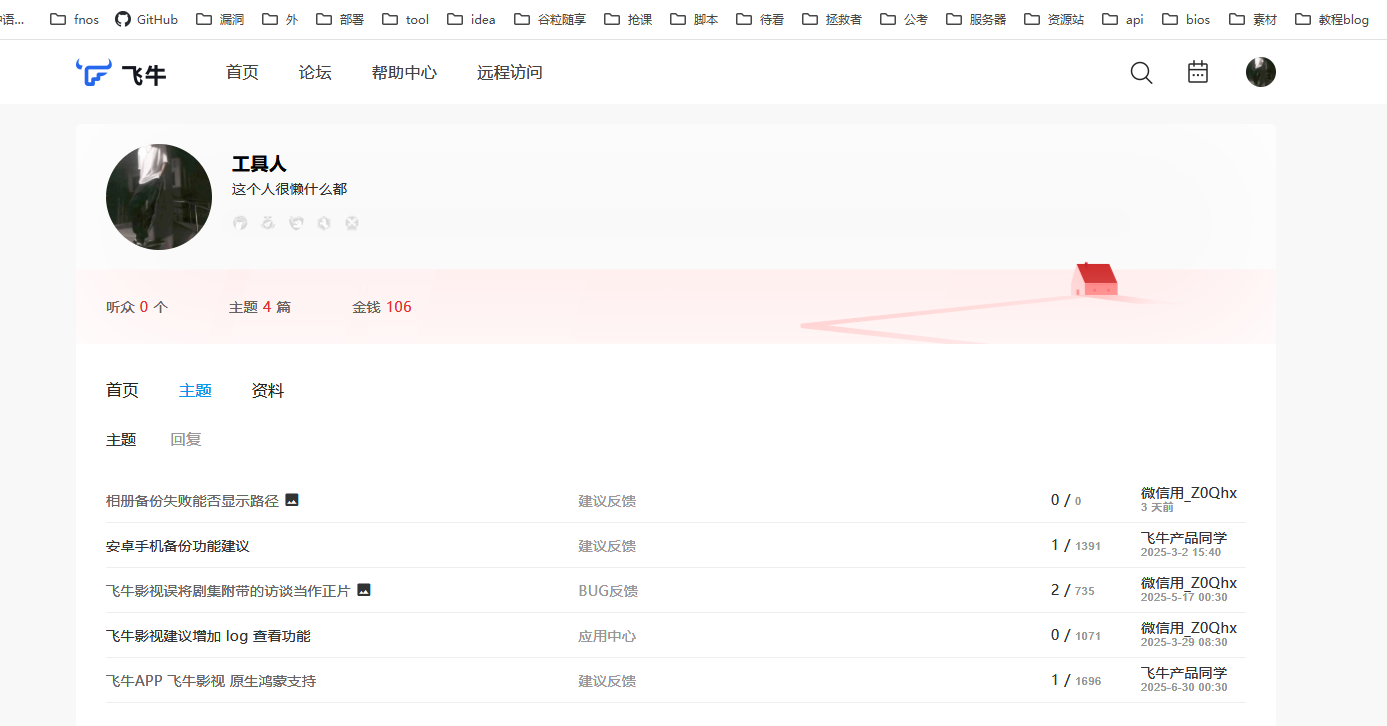The image size is (1387, 726).
Task: Open the search magnifier icon
Action: [1141, 73]
